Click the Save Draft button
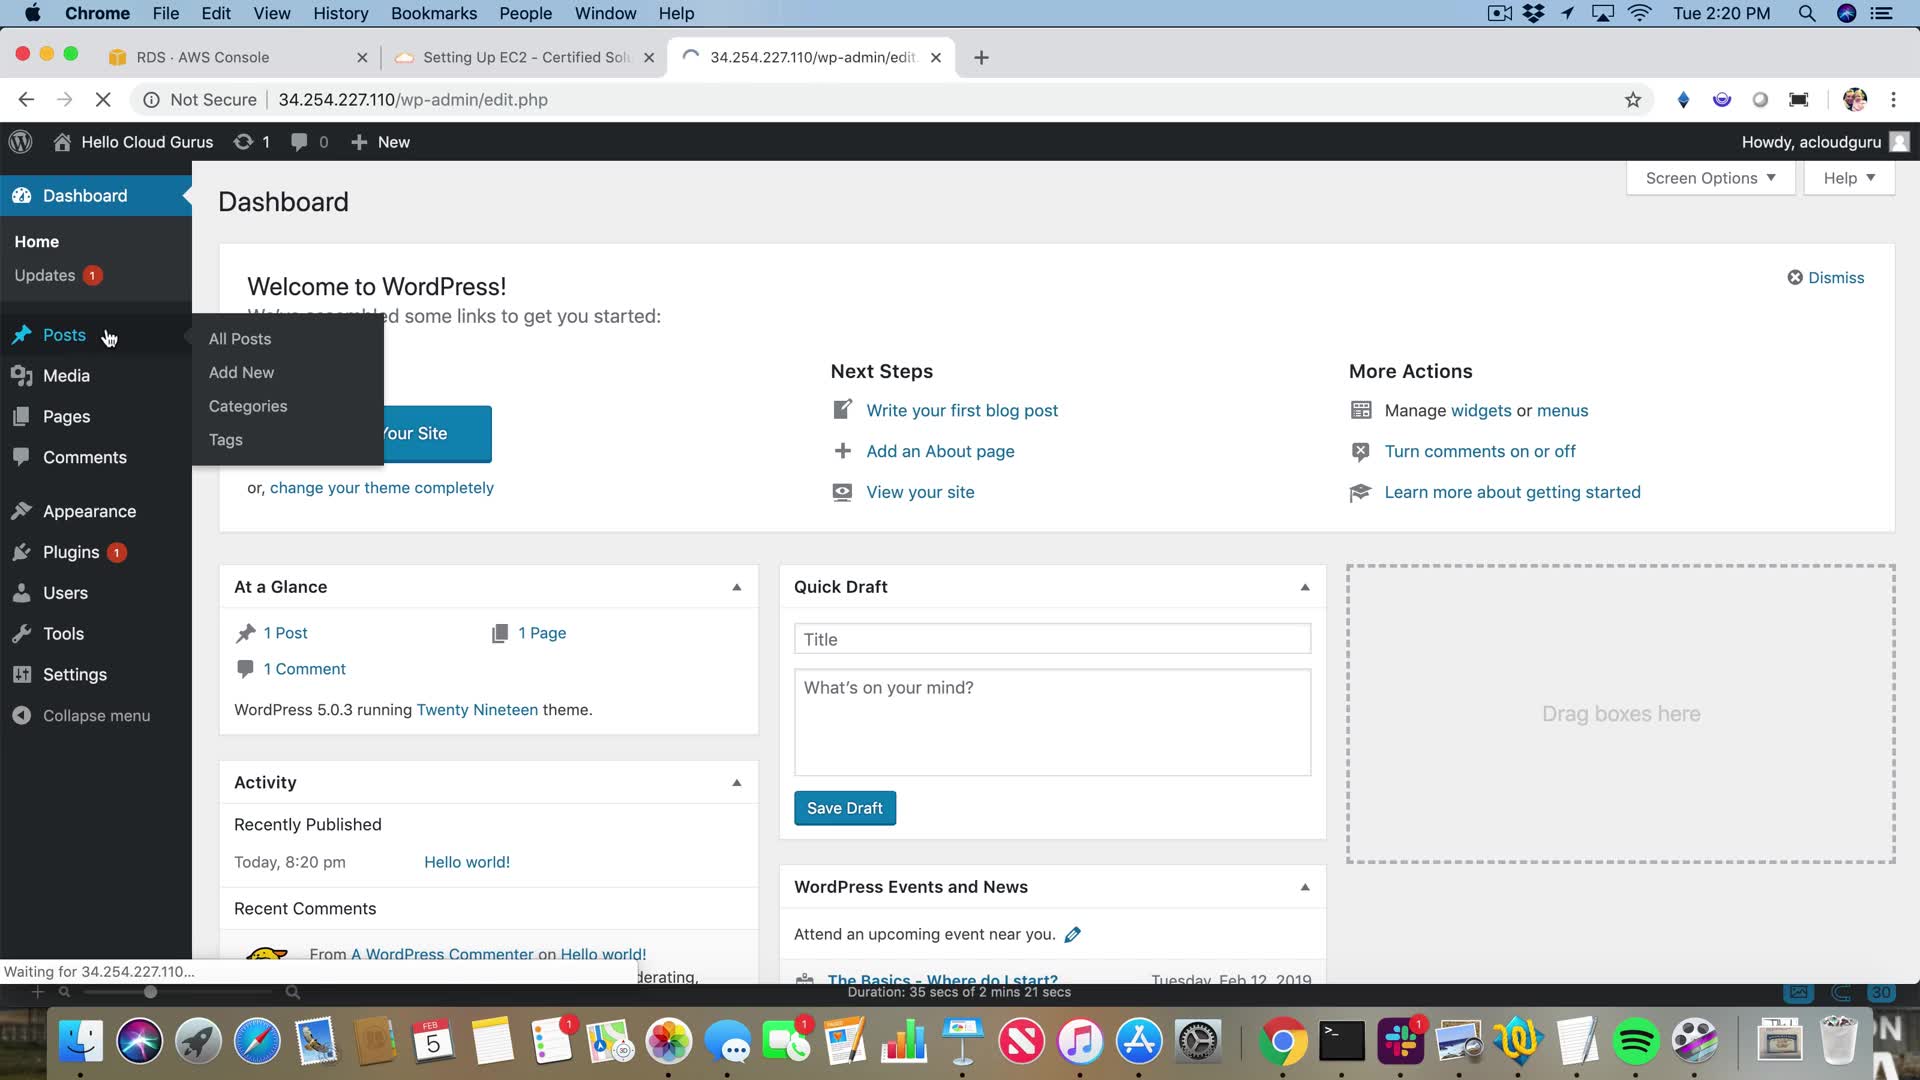This screenshot has height=1080, width=1920. pos(844,808)
